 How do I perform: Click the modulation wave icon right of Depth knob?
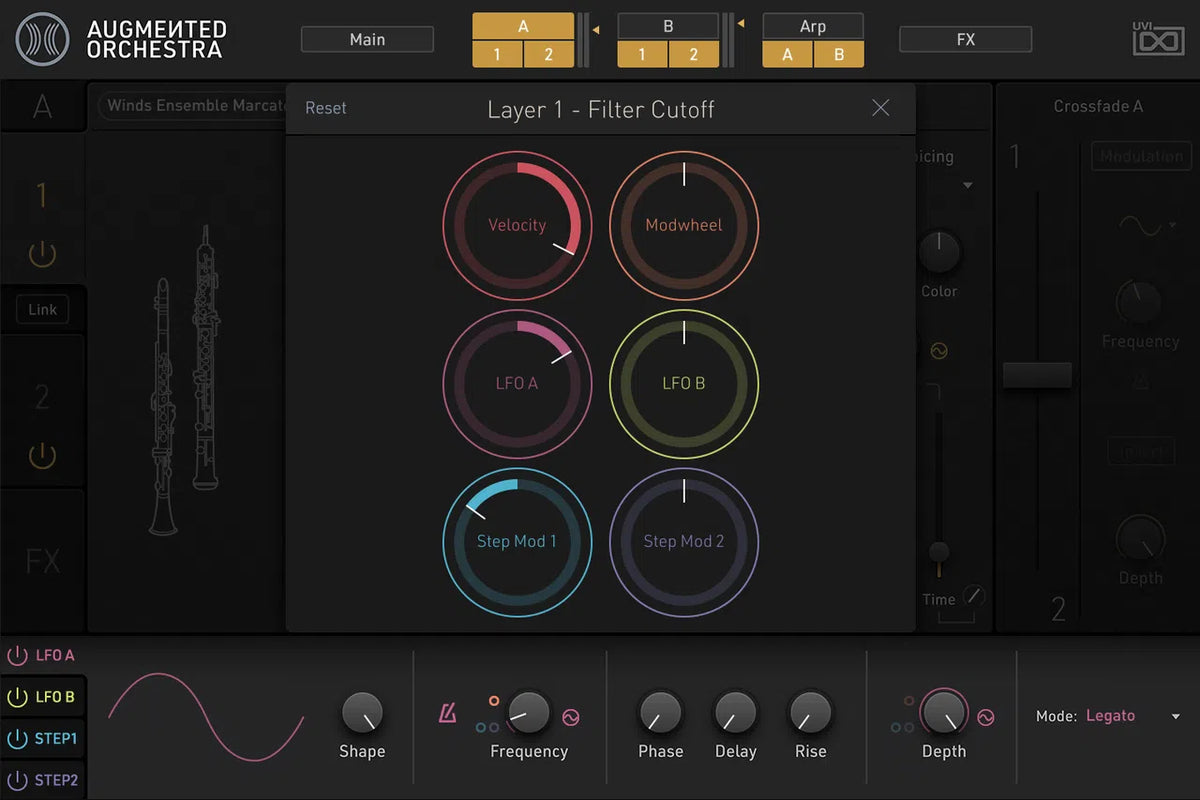pos(986,717)
